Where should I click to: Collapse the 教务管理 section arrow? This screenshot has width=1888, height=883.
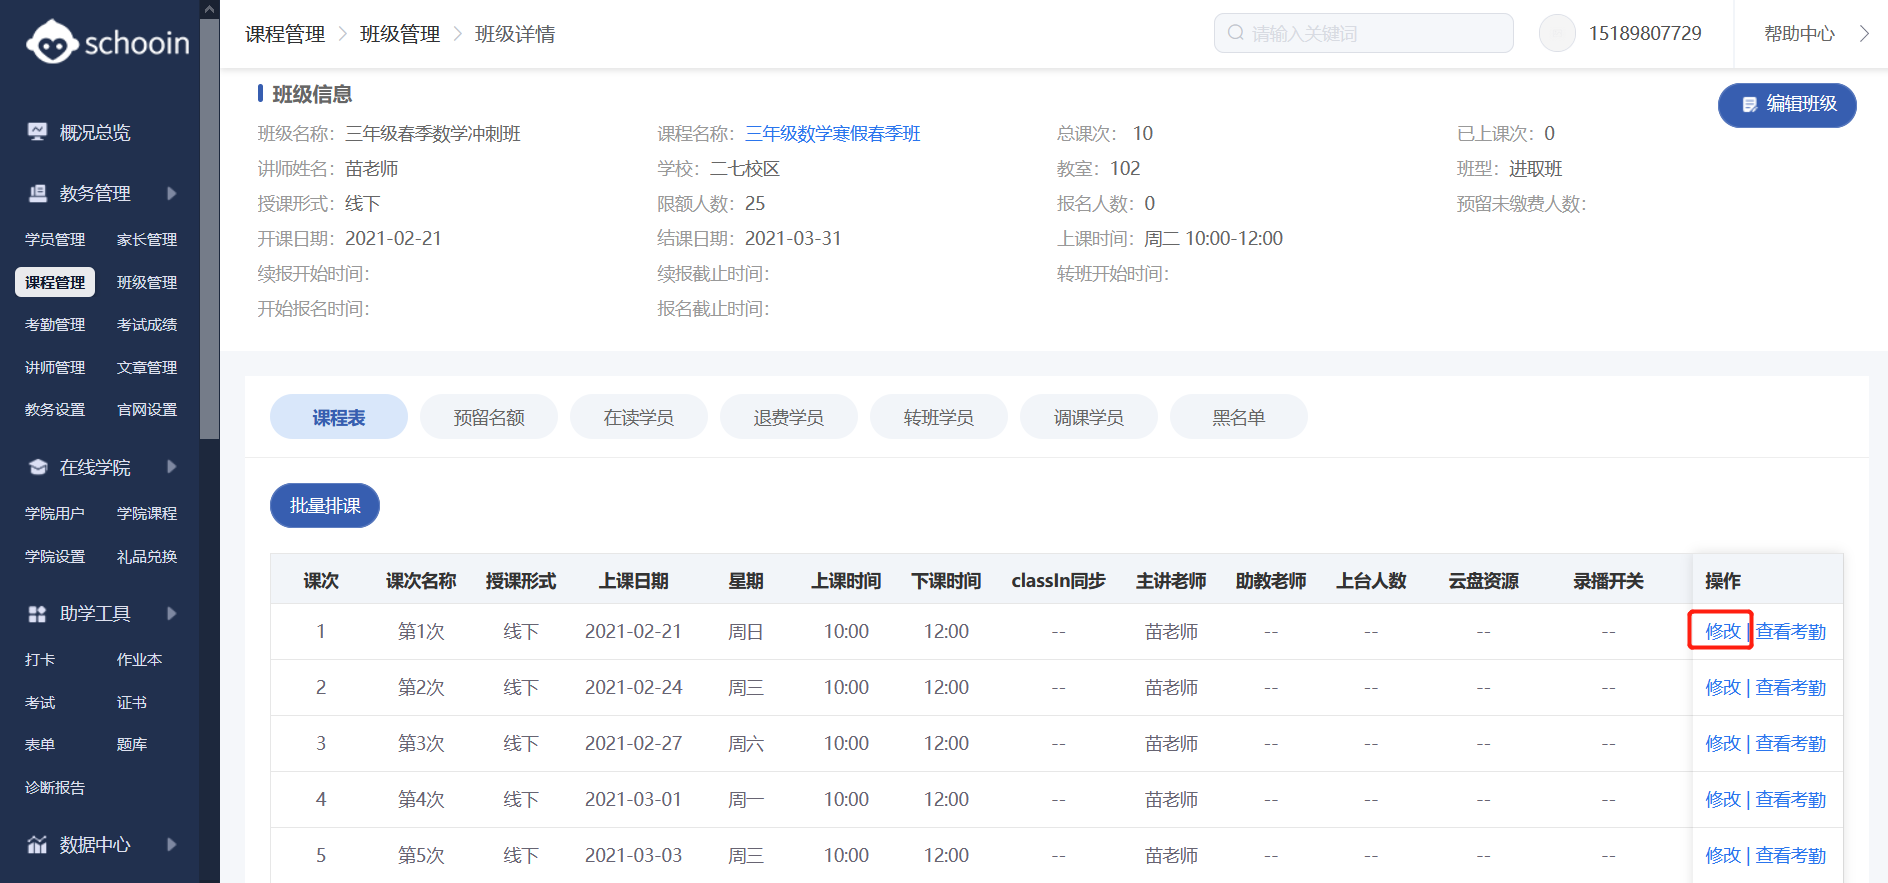[171, 193]
